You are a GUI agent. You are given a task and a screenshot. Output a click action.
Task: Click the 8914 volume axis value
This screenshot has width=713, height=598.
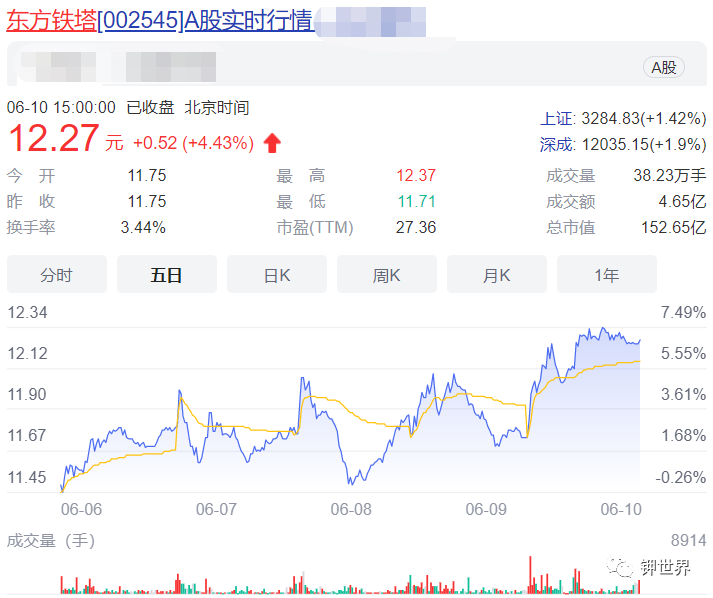click(688, 541)
